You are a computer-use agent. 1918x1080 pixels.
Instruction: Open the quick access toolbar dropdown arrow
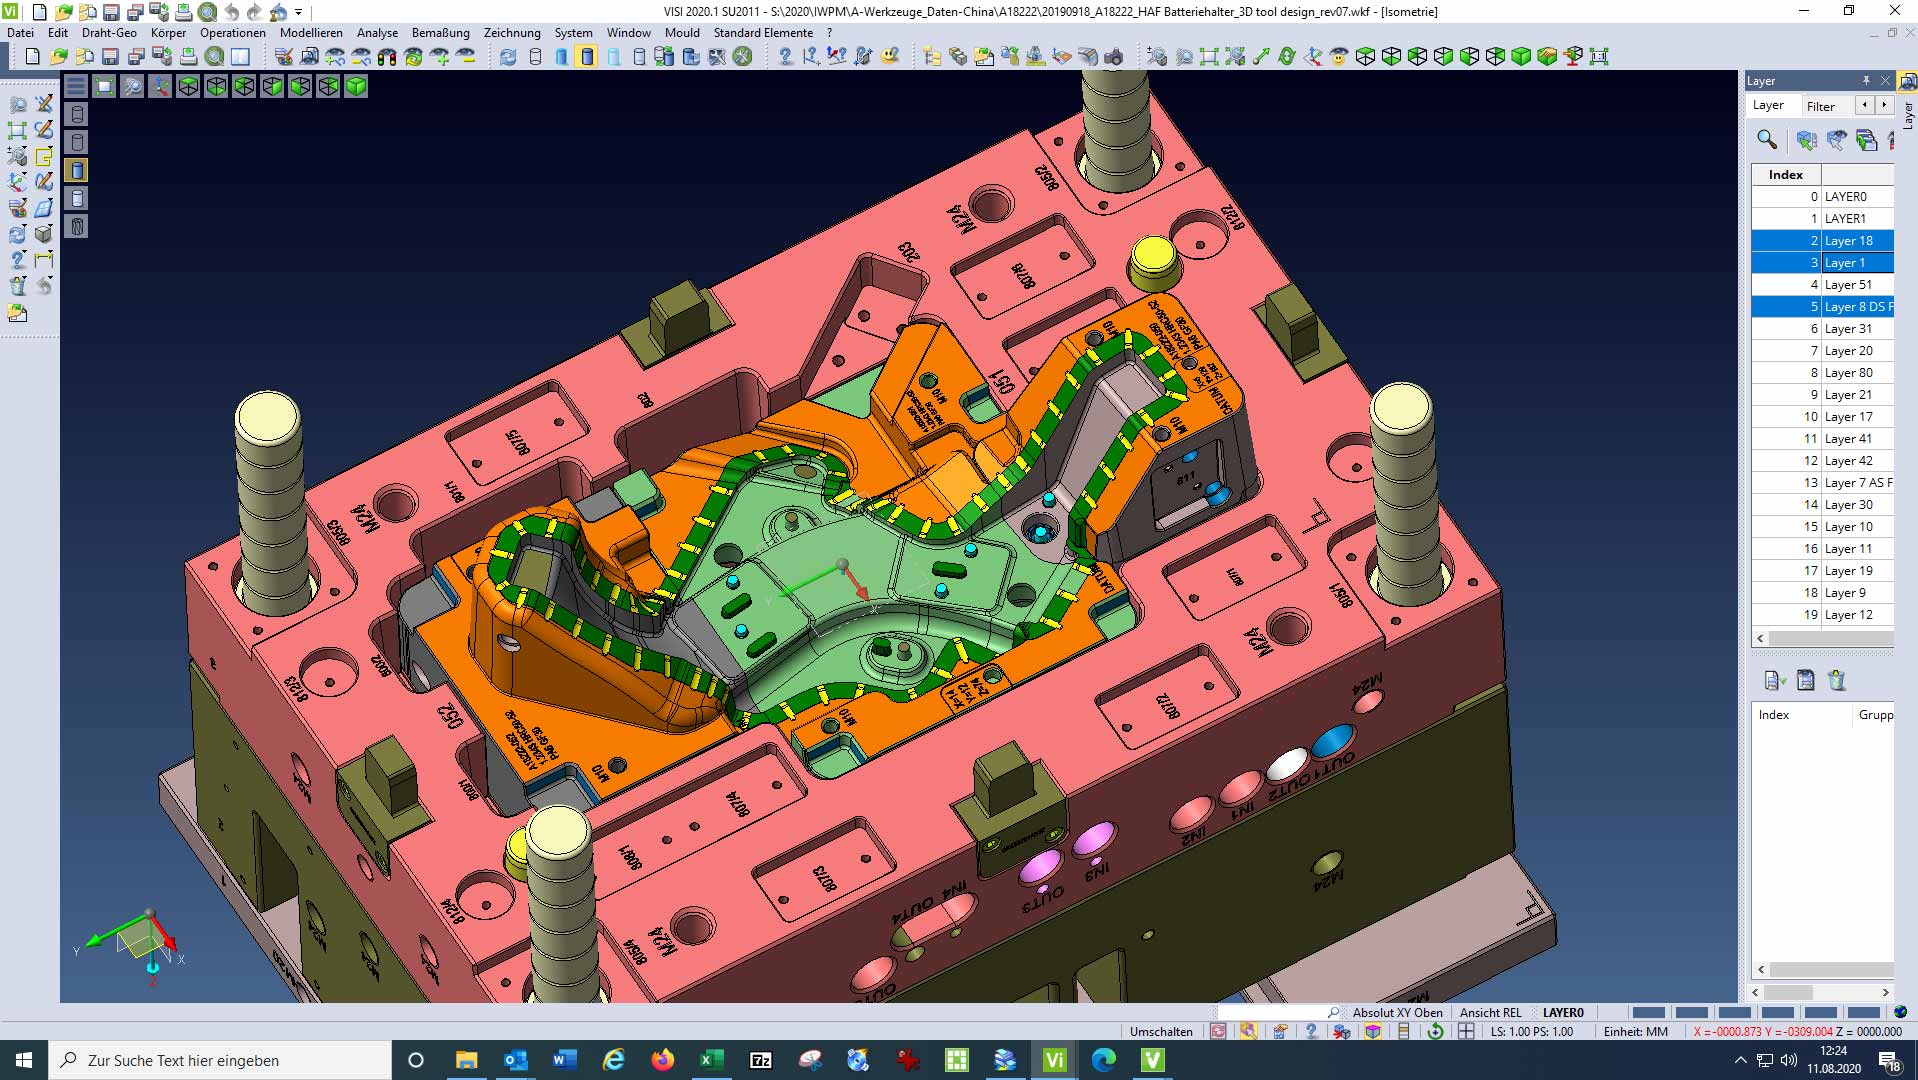point(298,13)
